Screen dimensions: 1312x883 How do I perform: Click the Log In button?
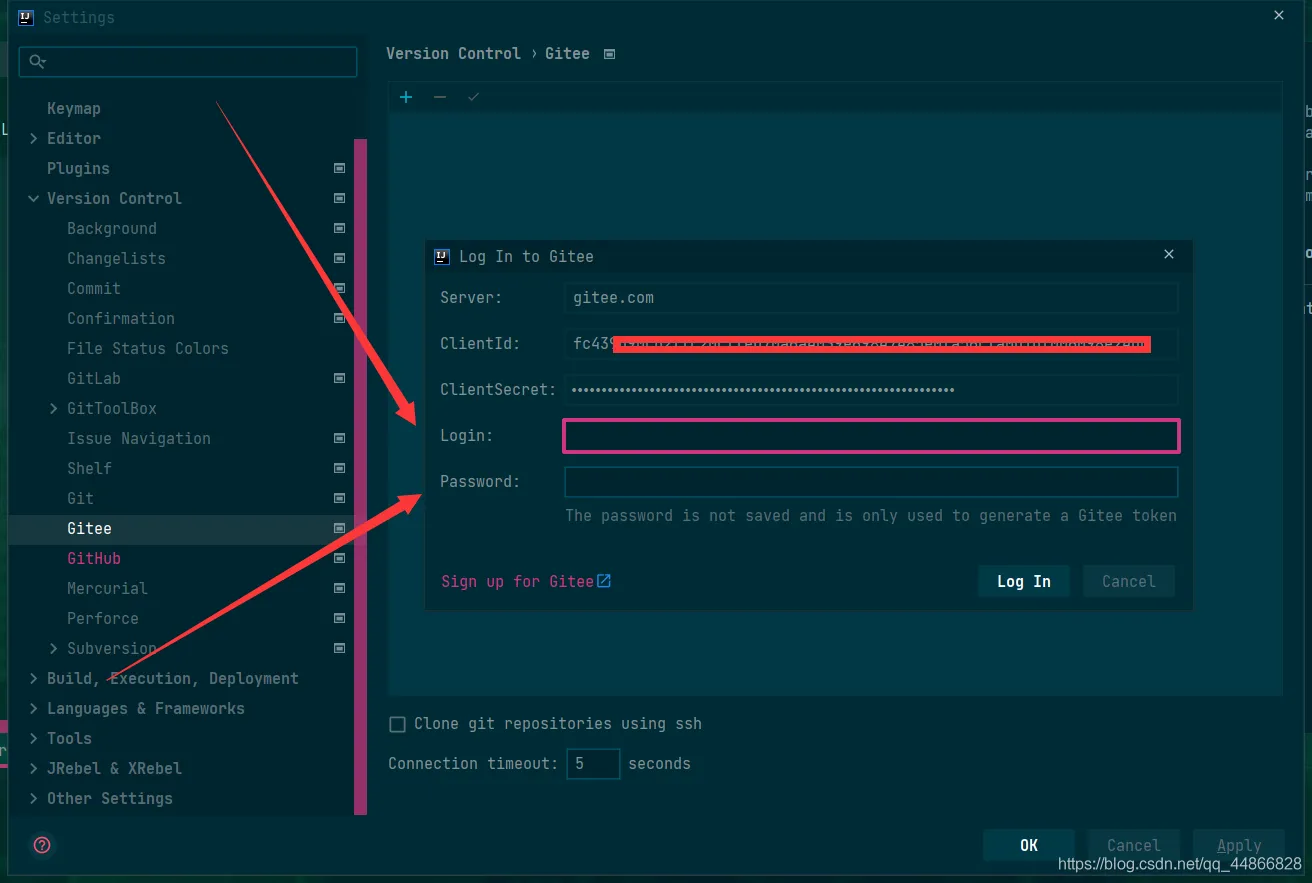pos(1024,581)
